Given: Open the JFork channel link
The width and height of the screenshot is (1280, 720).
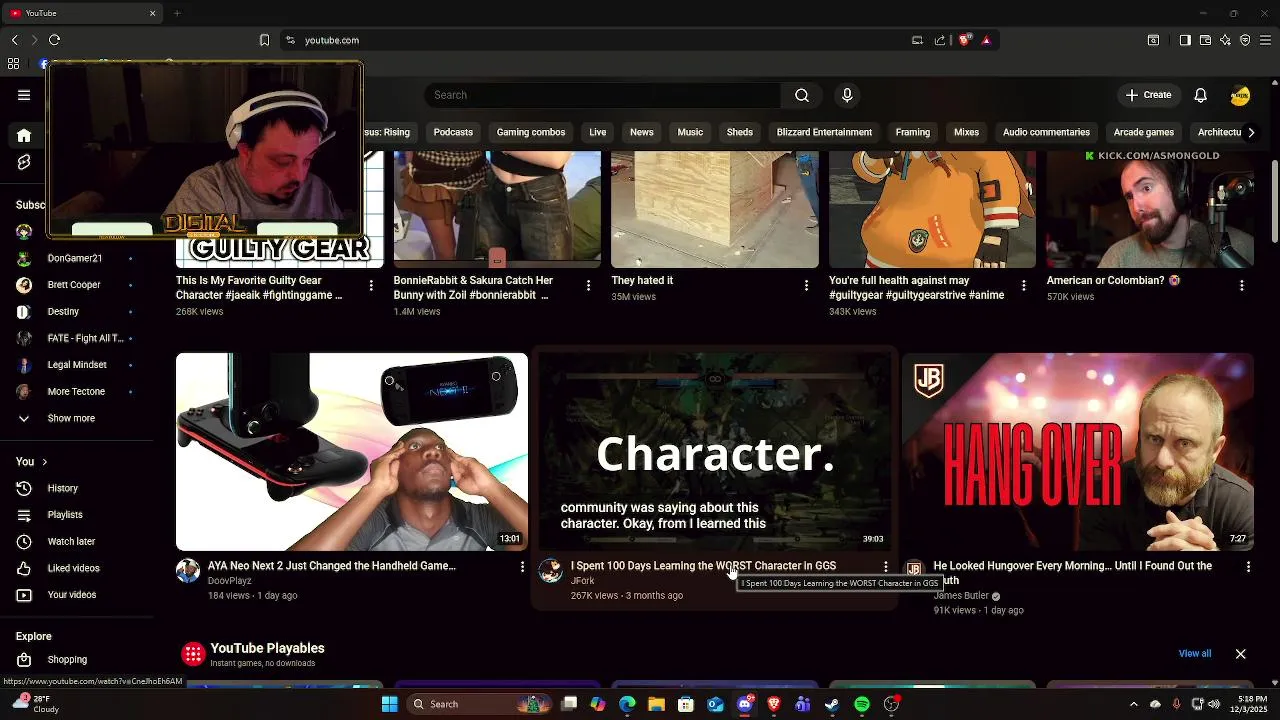Looking at the screenshot, I should (x=583, y=581).
